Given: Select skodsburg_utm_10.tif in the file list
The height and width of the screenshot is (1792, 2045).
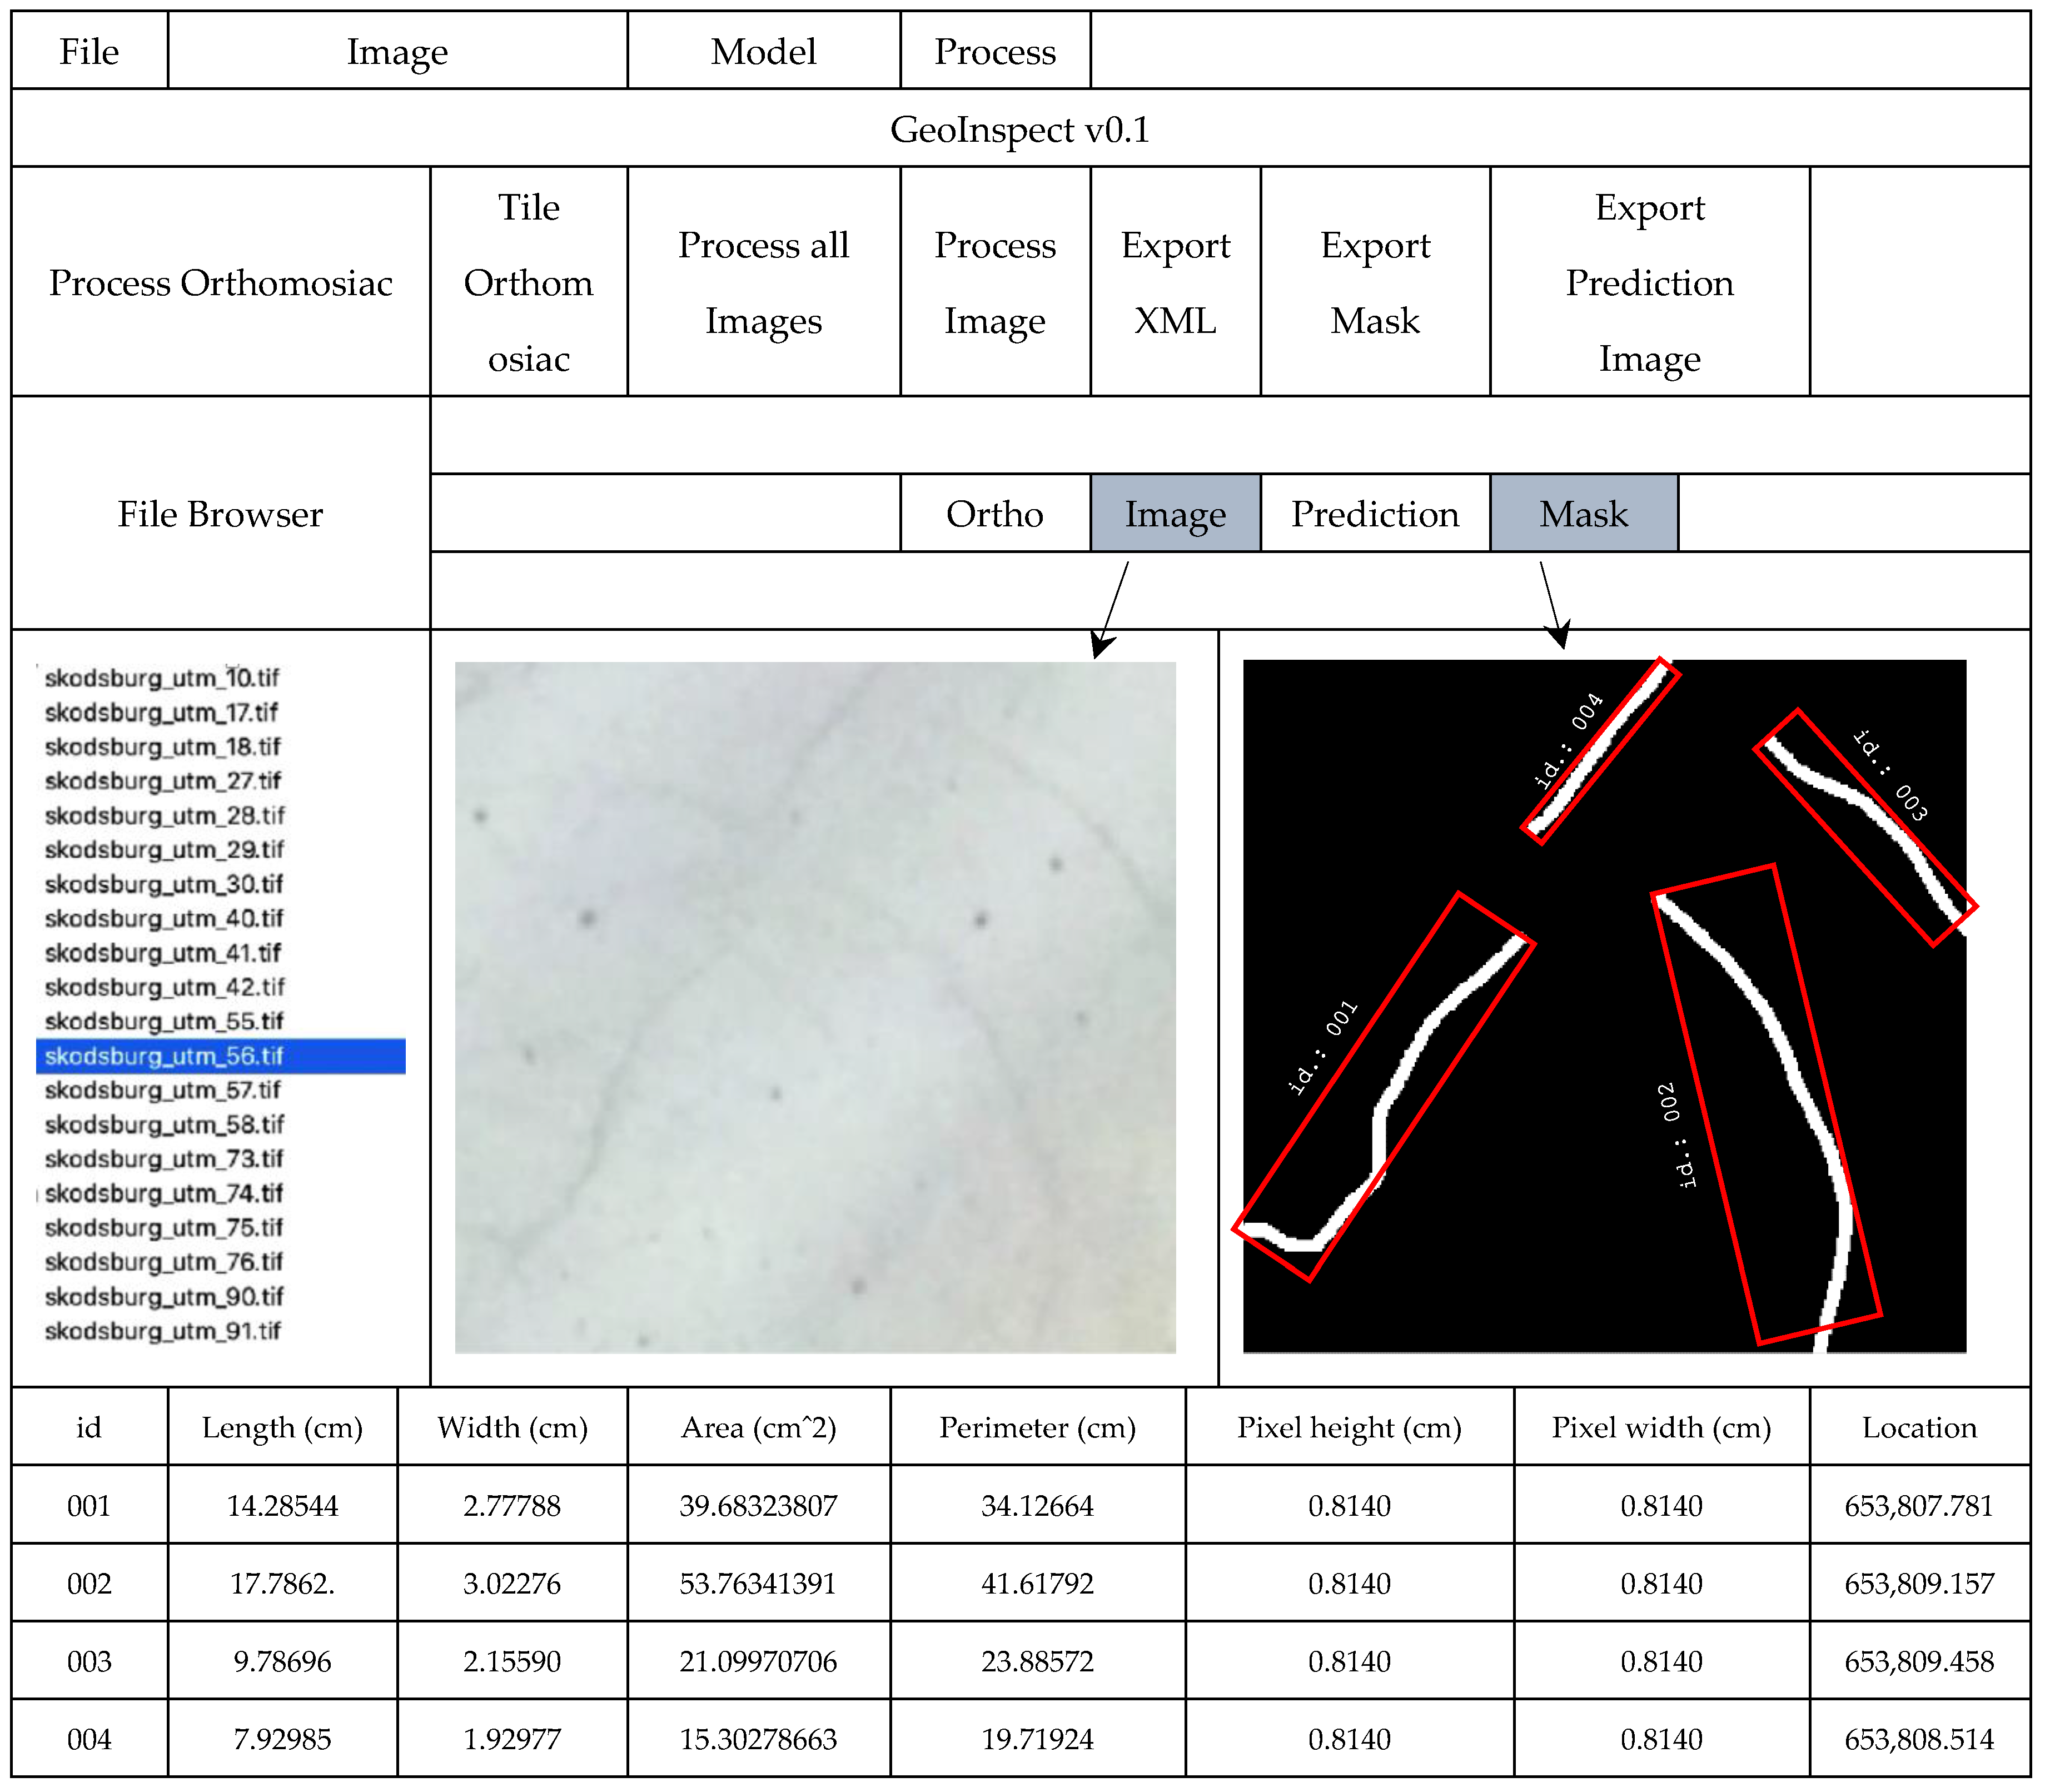Looking at the screenshot, I should 162,678.
